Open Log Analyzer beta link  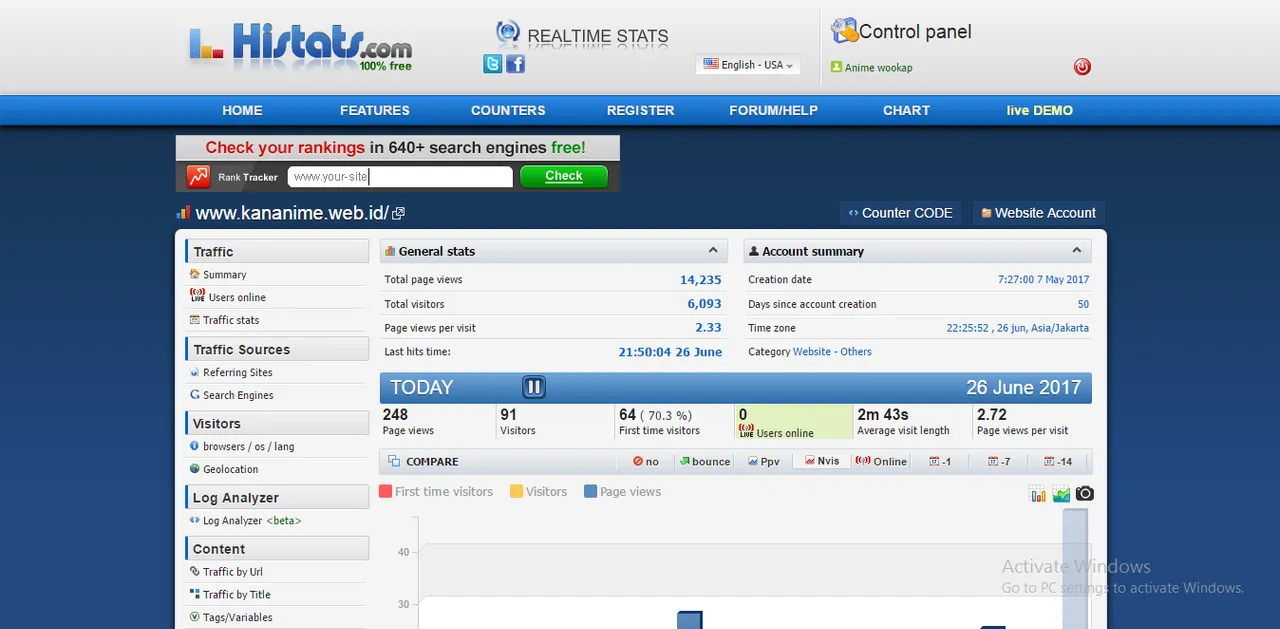click(252, 521)
